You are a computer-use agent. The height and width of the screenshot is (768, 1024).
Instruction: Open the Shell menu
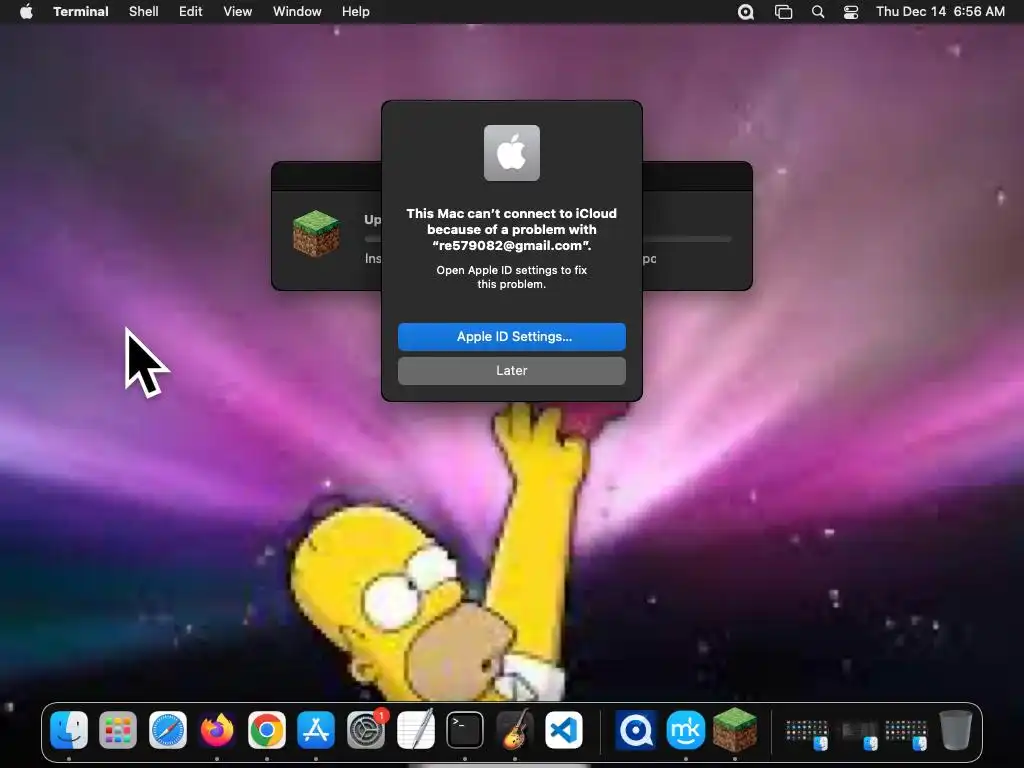click(144, 11)
